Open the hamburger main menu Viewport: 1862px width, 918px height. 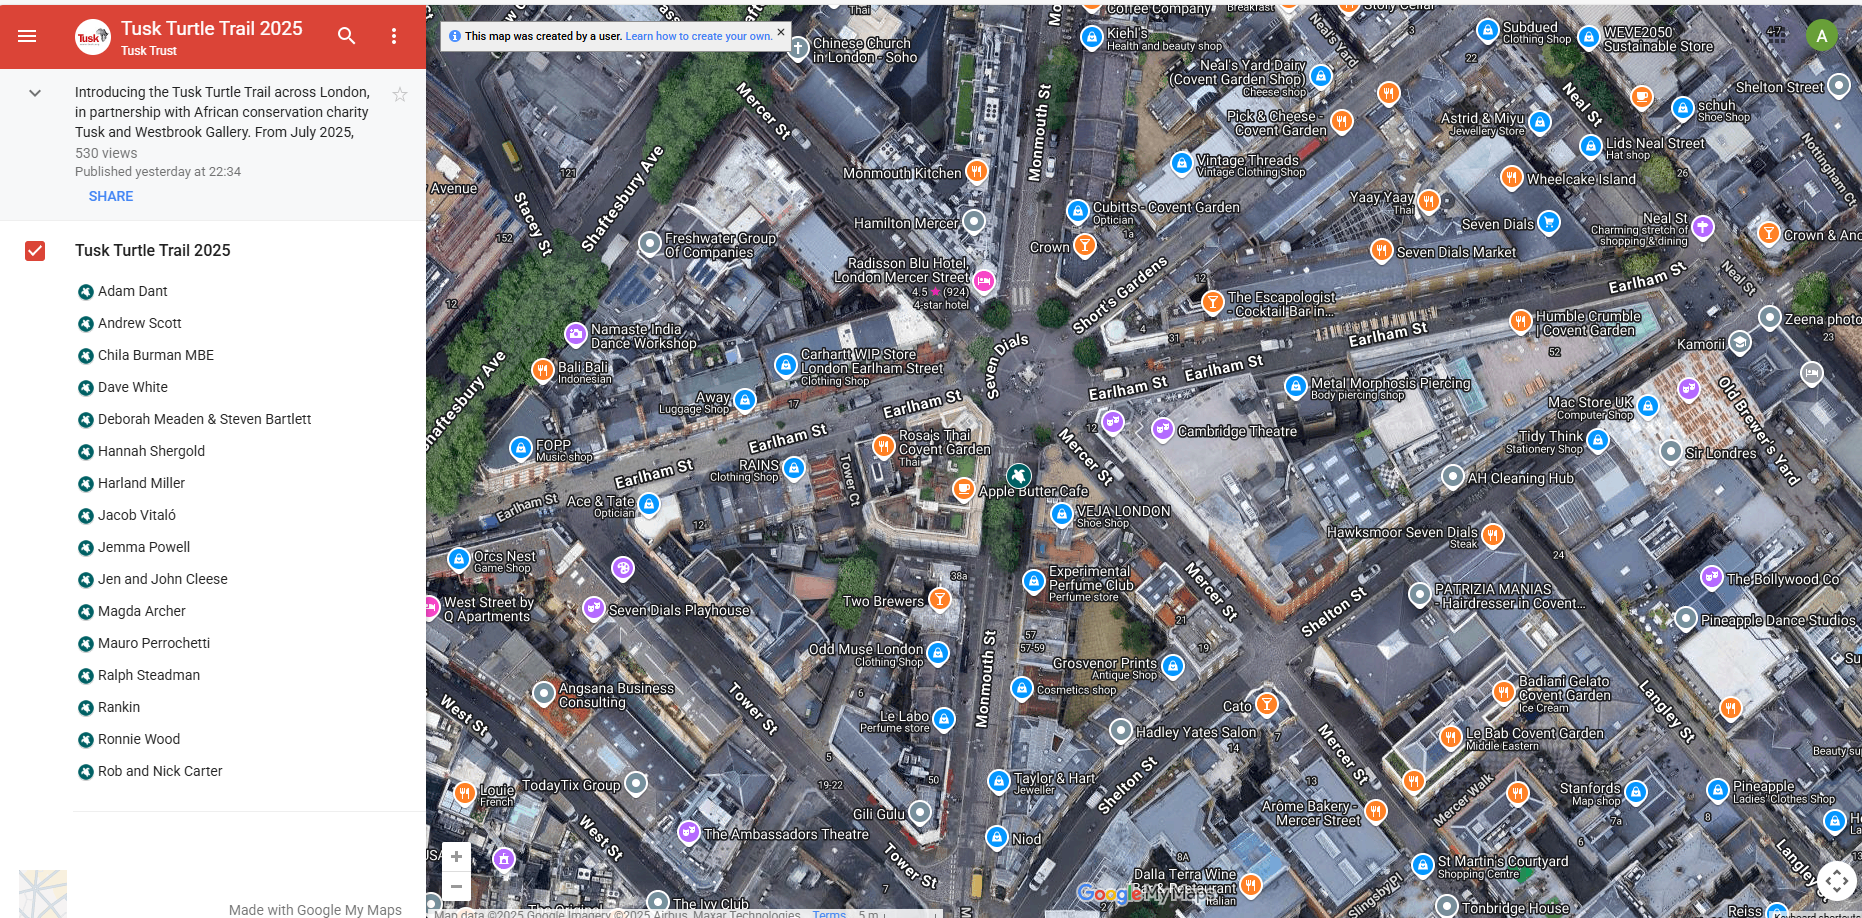tap(27, 36)
